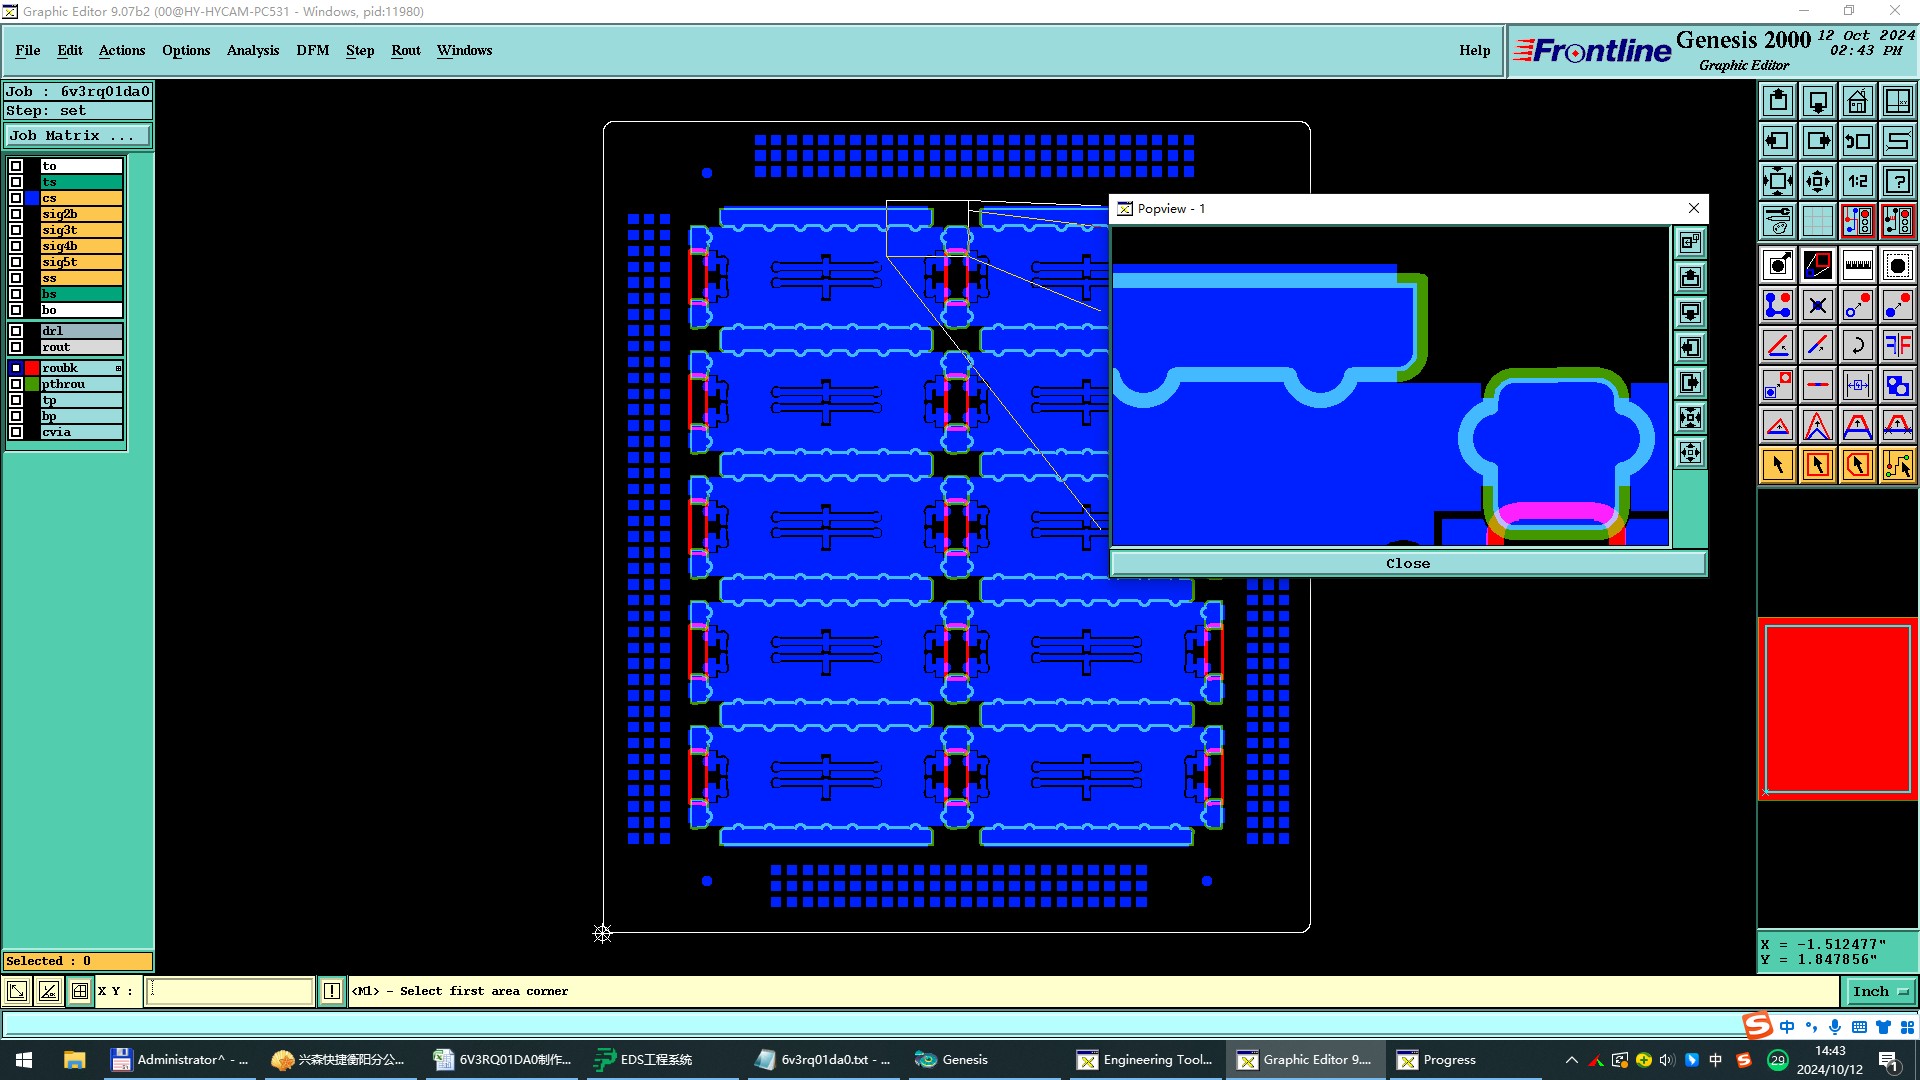Click the Home view icon

pos(1857,101)
